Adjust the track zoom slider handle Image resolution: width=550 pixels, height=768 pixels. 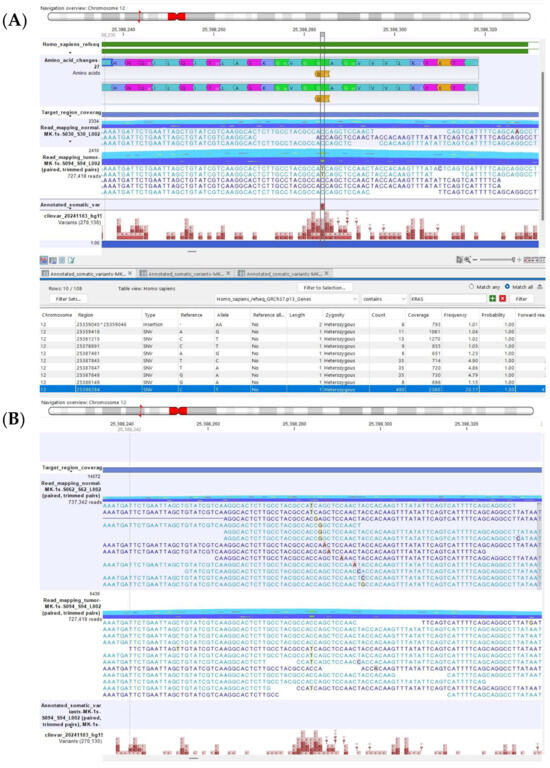coord(513,260)
